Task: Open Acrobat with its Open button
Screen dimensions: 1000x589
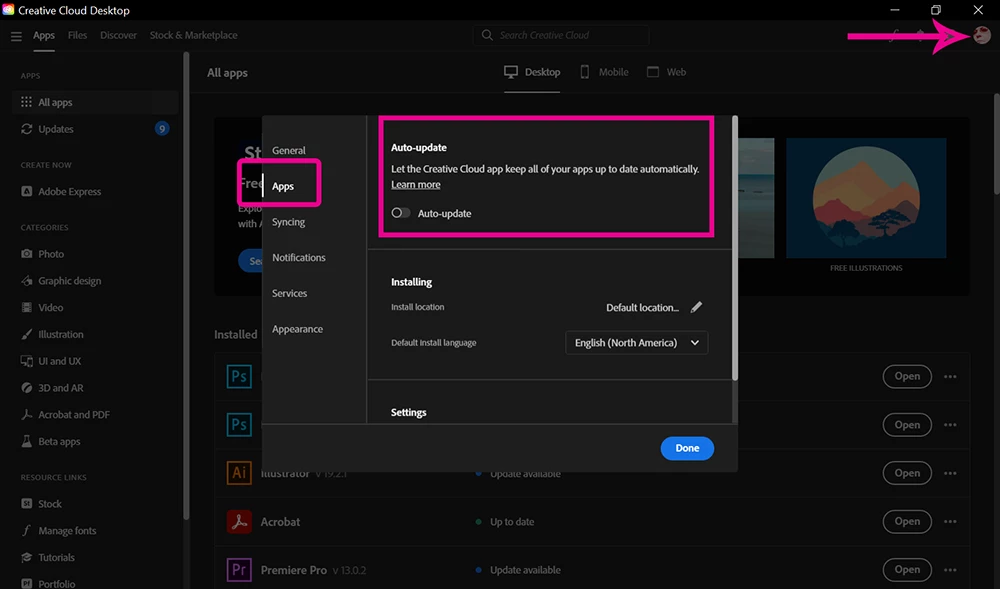Action: point(907,521)
